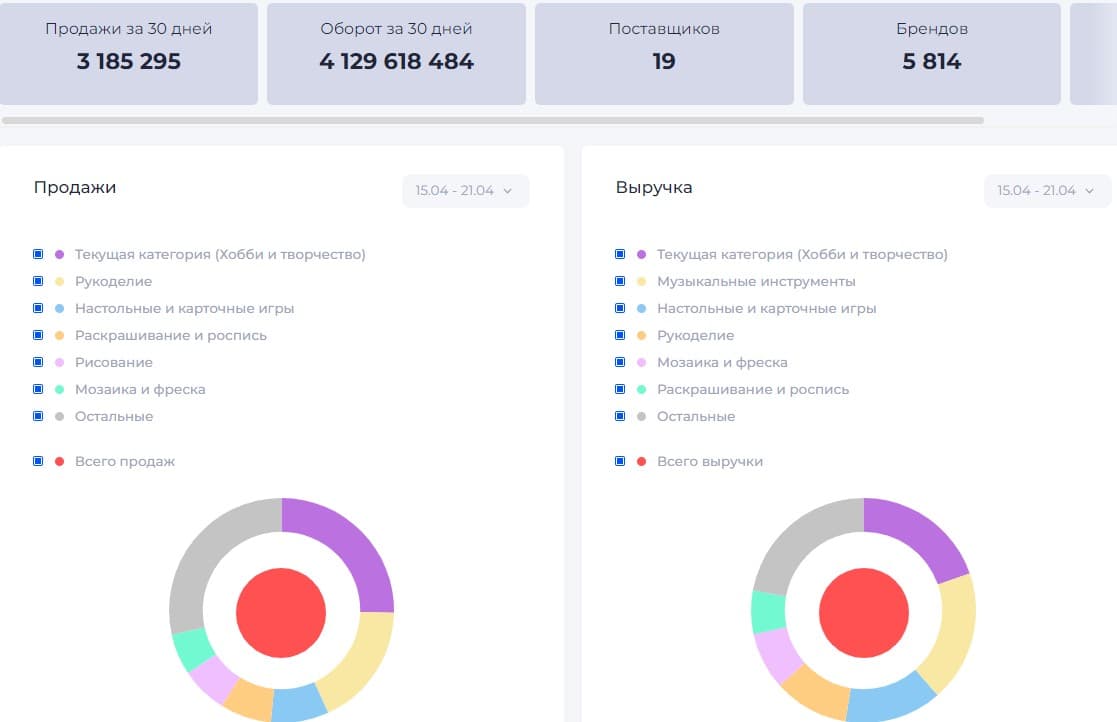Image resolution: width=1117 pixels, height=722 pixels.
Task: Toggle the Раскрашивание и роспись checkbox in Продажи
Action: coord(38,335)
